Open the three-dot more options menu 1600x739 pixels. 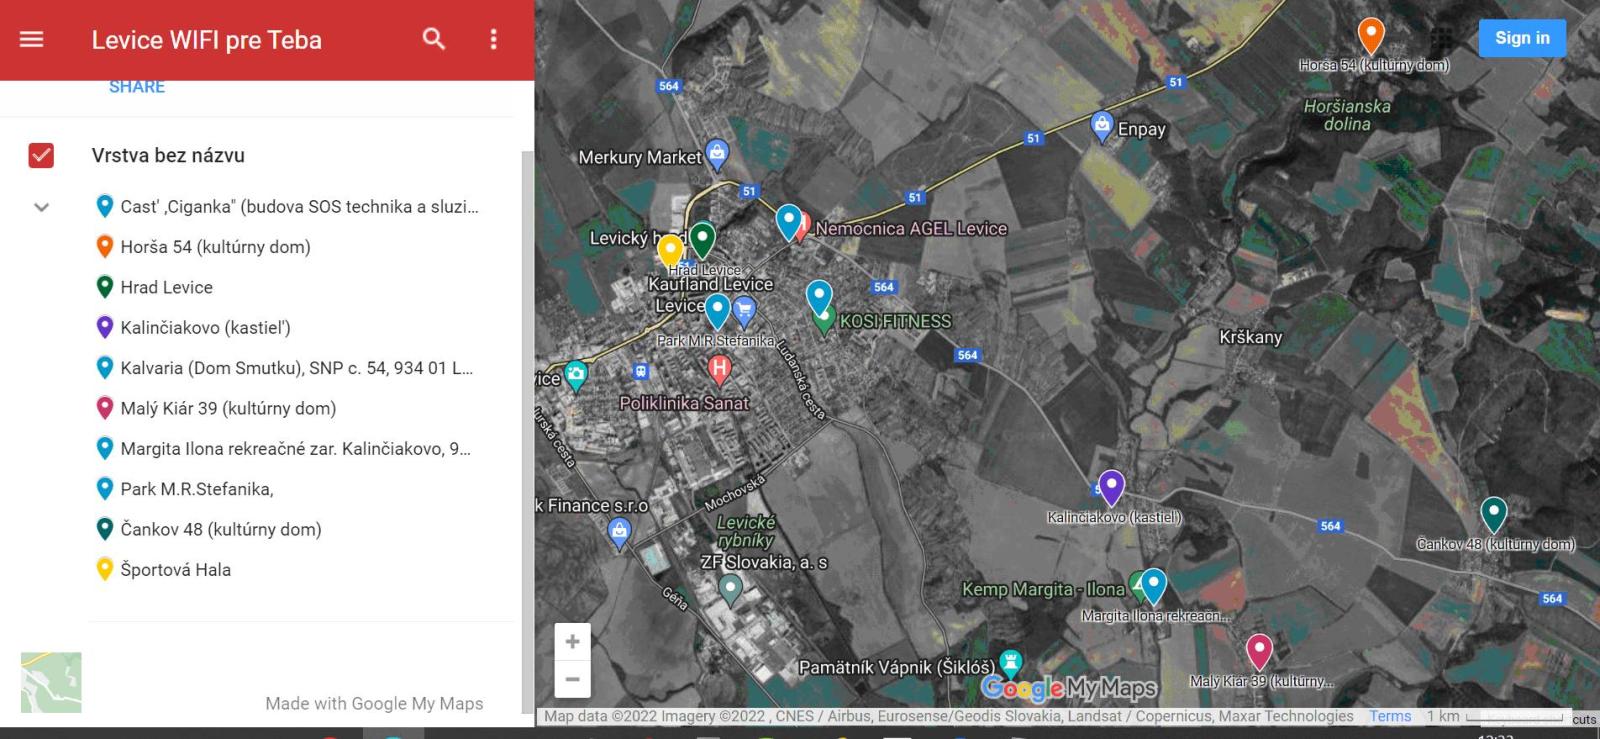pyautogui.click(x=493, y=39)
